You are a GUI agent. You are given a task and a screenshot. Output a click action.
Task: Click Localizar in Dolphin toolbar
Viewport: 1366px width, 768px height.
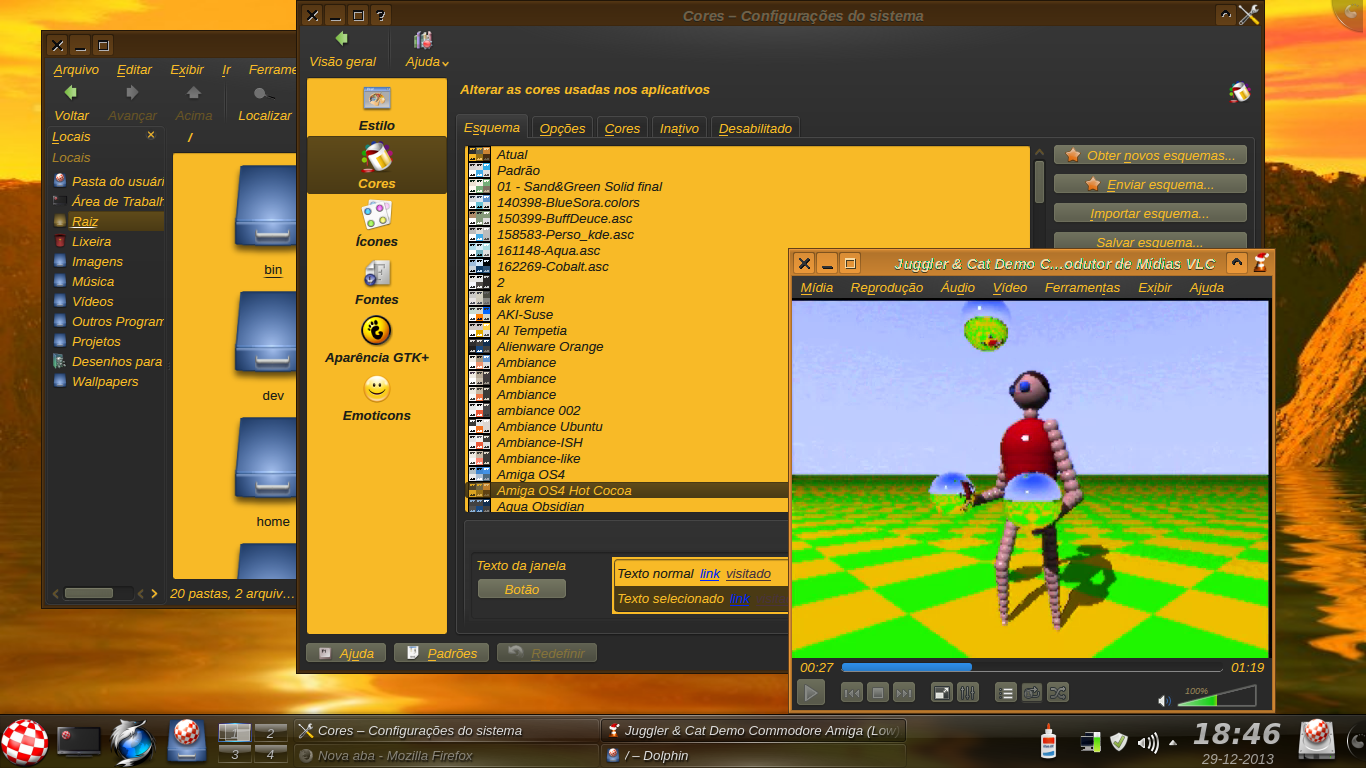[264, 103]
